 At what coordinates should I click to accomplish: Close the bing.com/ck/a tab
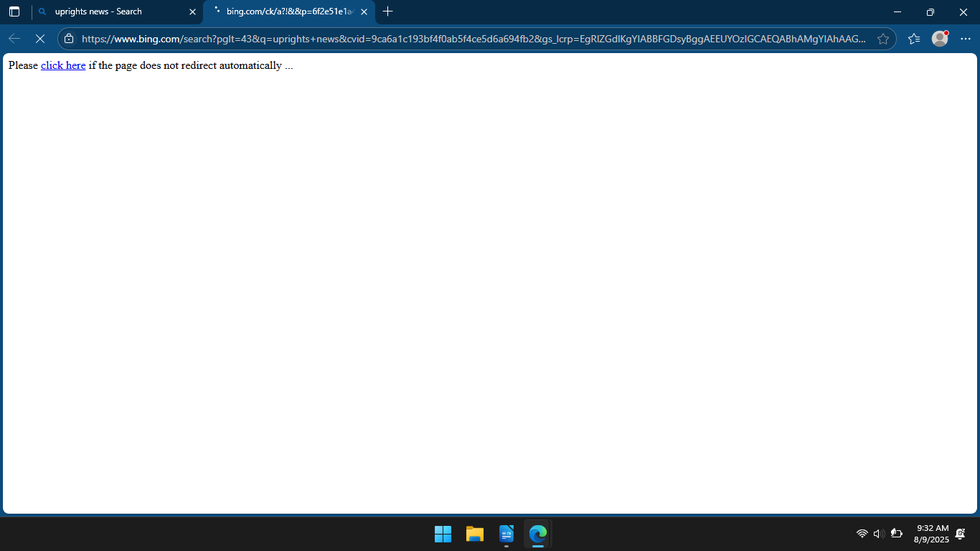(364, 11)
